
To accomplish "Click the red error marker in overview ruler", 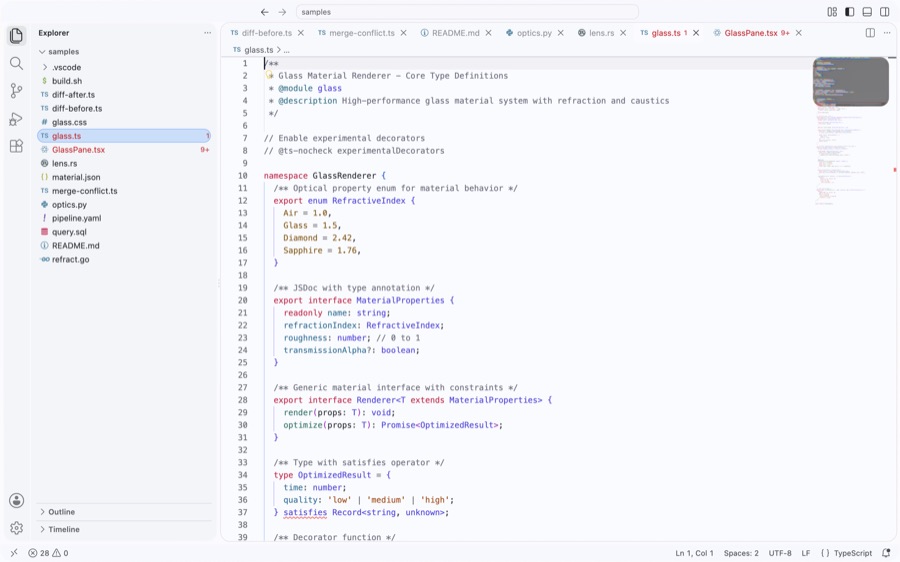I will [x=894, y=169].
